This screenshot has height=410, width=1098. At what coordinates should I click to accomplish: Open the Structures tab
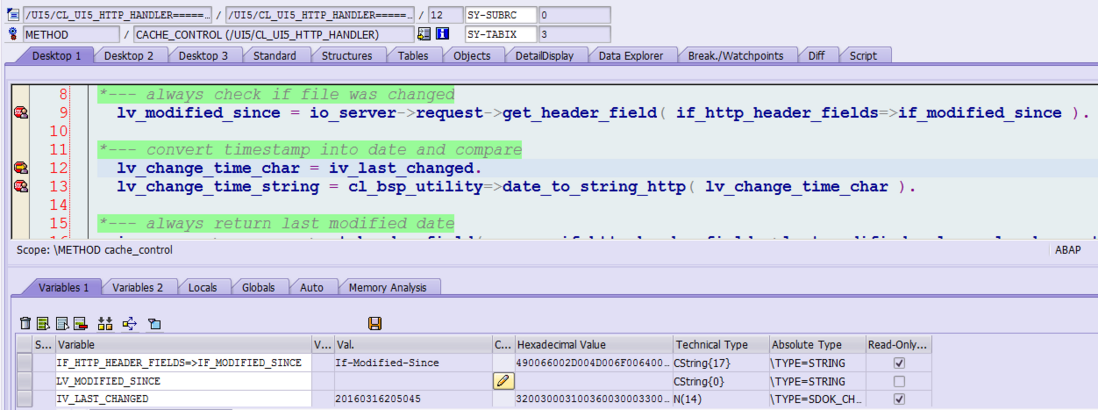[x=347, y=55]
